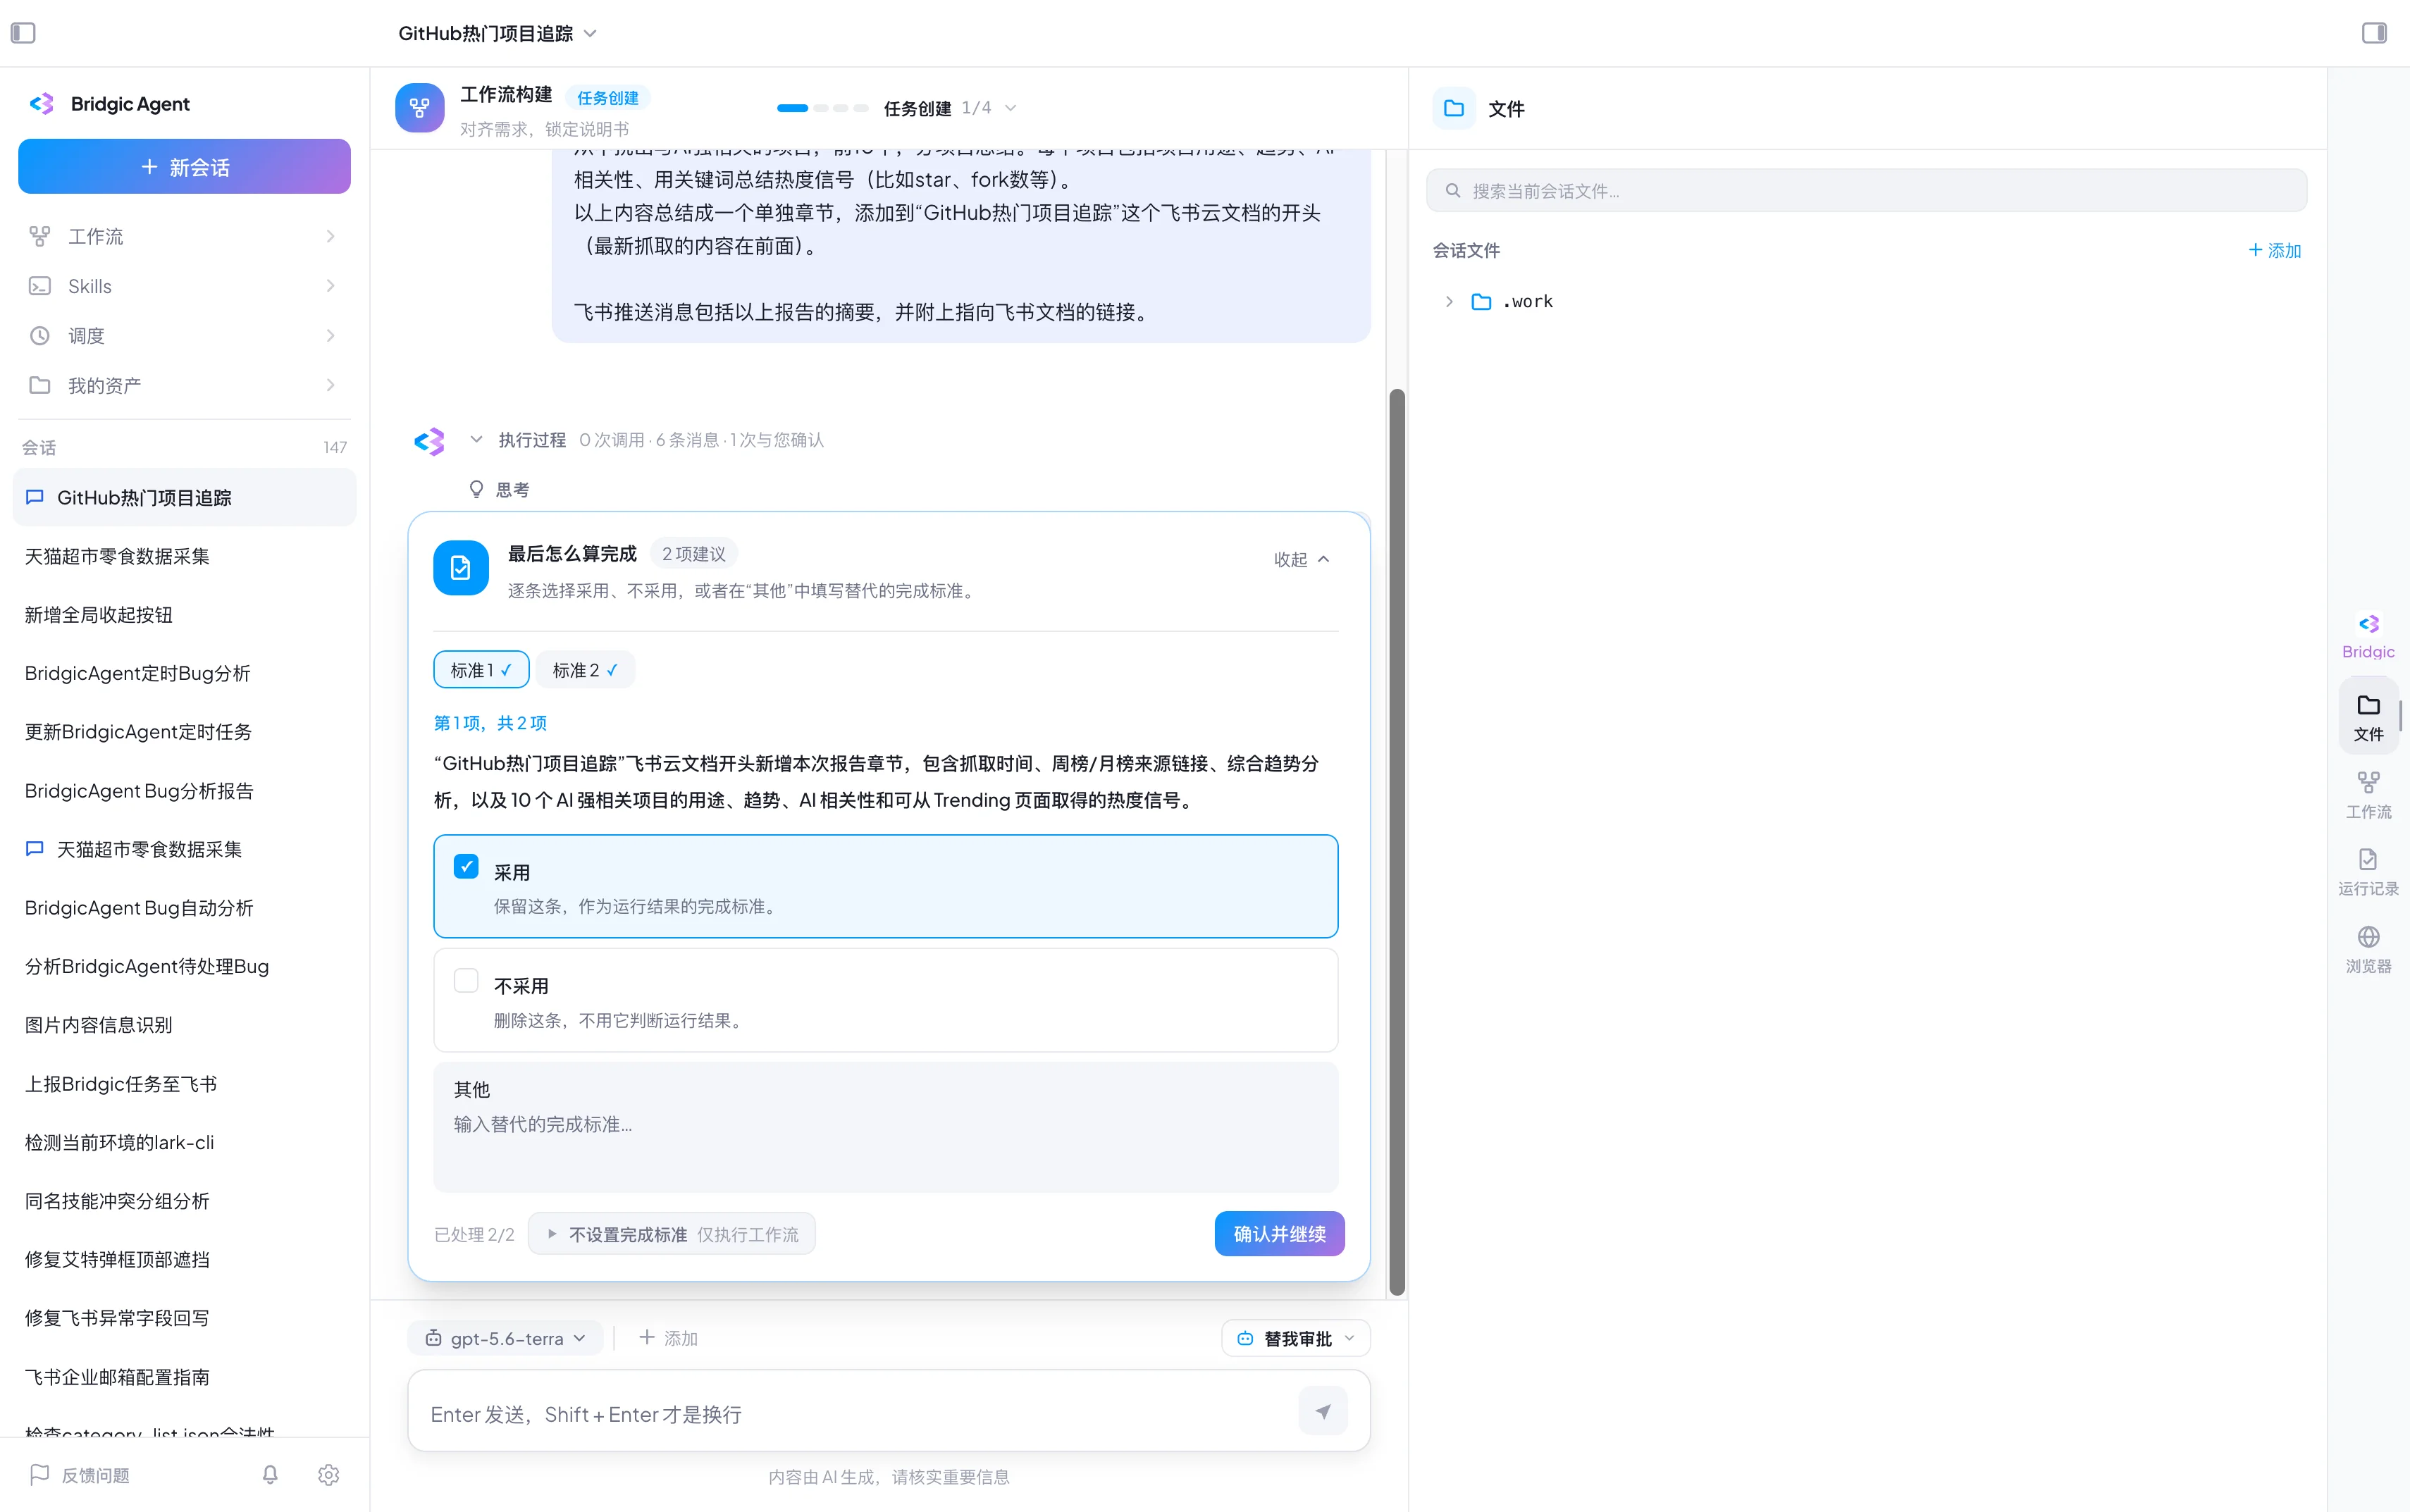Click the chat vertical scrollbar
Viewport: 2410px width, 1512px height.
coord(1397,842)
